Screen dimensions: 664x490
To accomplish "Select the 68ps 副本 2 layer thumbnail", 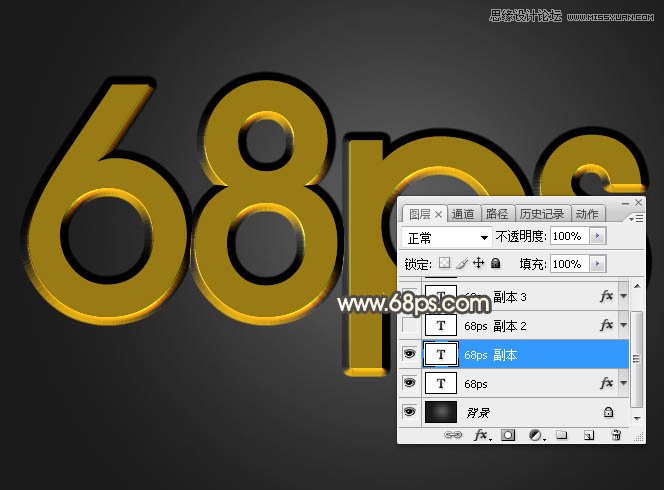I will point(441,325).
